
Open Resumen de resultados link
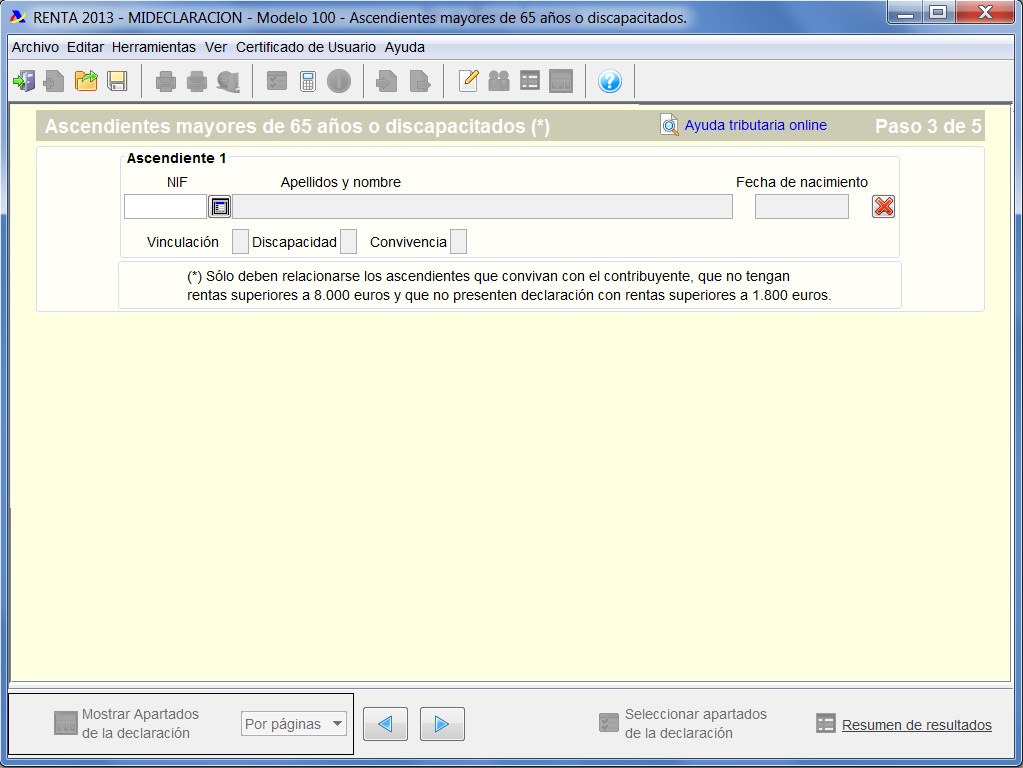(917, 725)
